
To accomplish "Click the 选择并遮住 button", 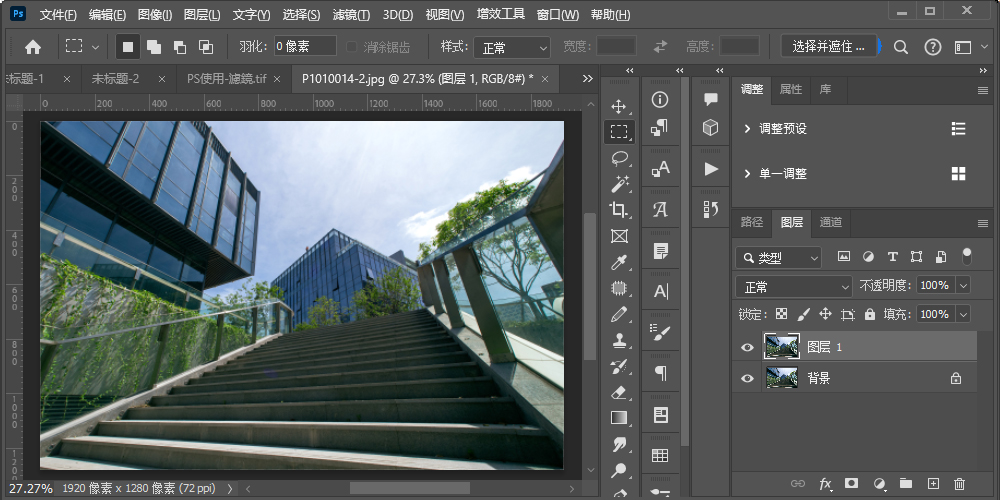I will pos(828,47).
